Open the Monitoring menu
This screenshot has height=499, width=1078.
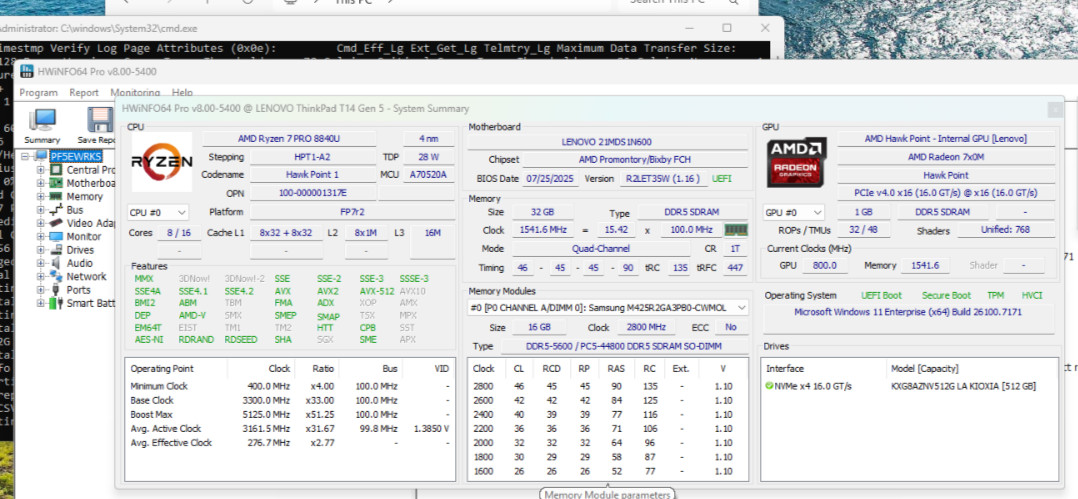pos(135,92)
